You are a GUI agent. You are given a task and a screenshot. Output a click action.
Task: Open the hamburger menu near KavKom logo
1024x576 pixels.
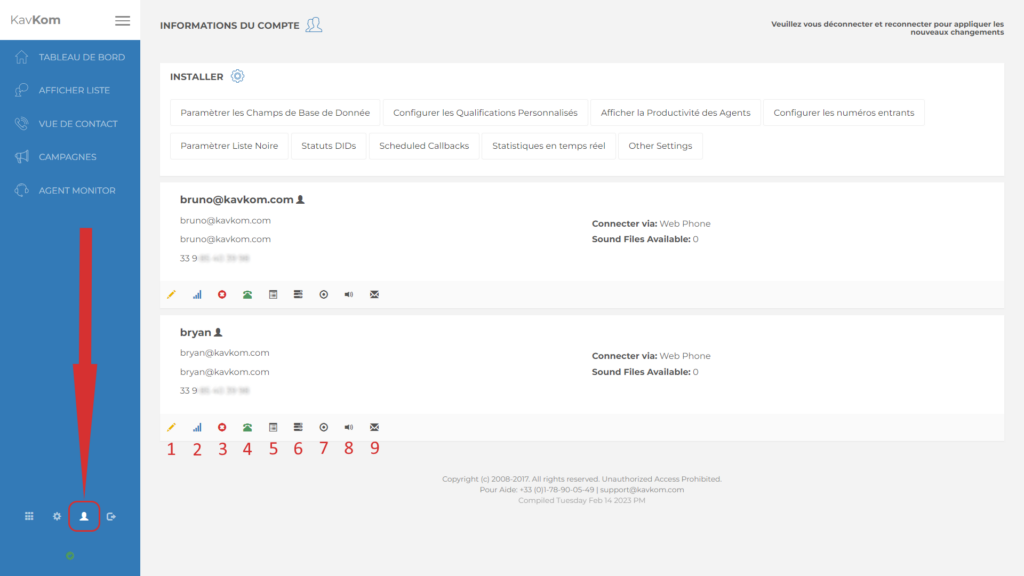tap(122, 19)
